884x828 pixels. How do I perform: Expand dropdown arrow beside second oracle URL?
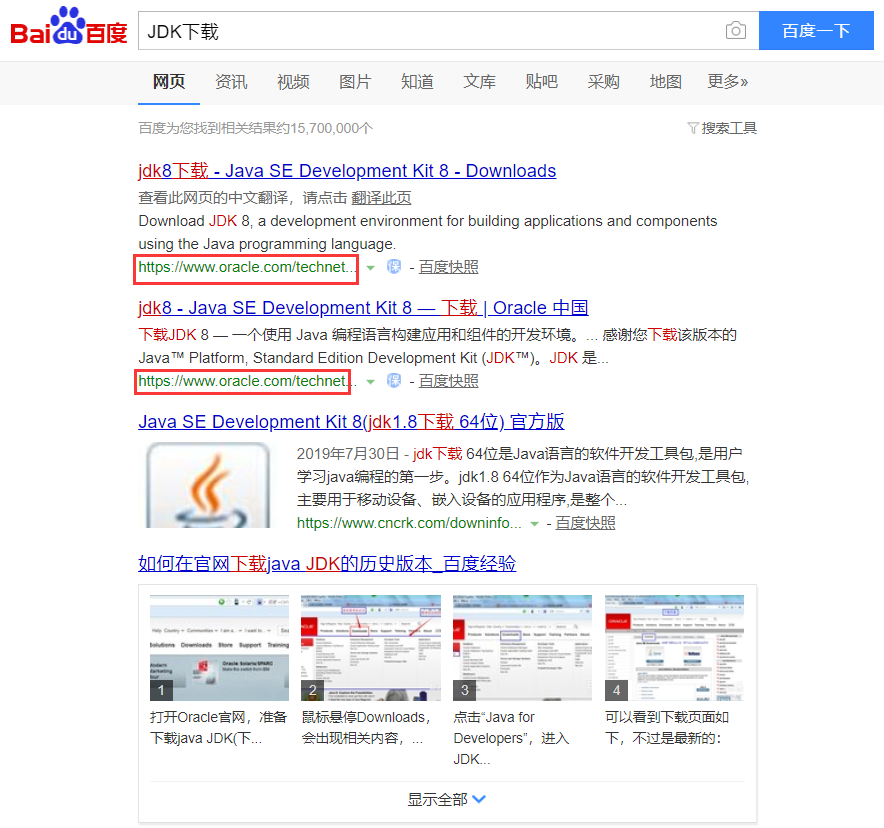370,382
